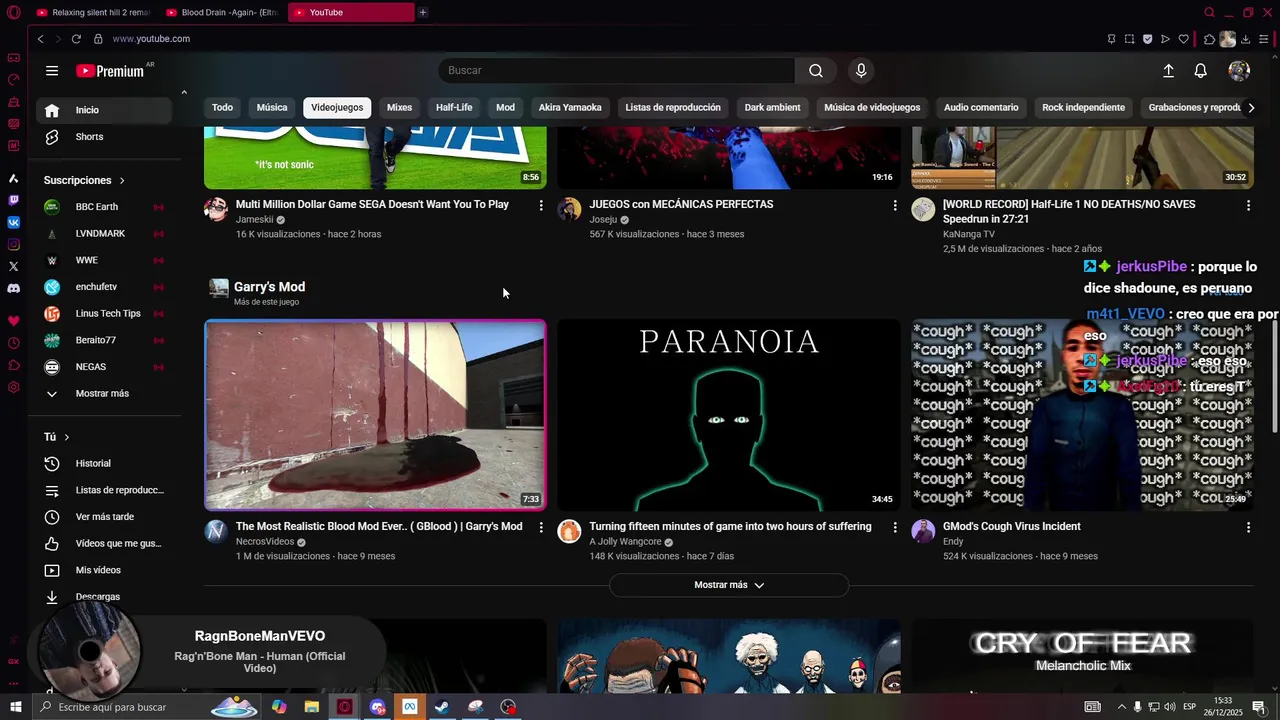Open the browser extensions cube icon
This screenshot has width=1280, height=720.
click(x=1209, y=39)
